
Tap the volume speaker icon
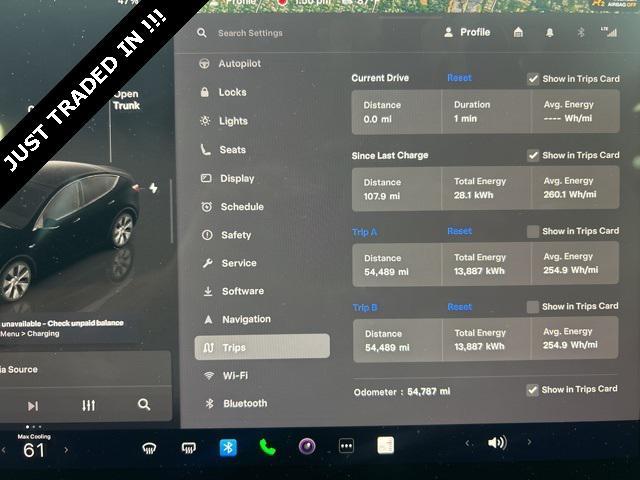click(498, 442)
